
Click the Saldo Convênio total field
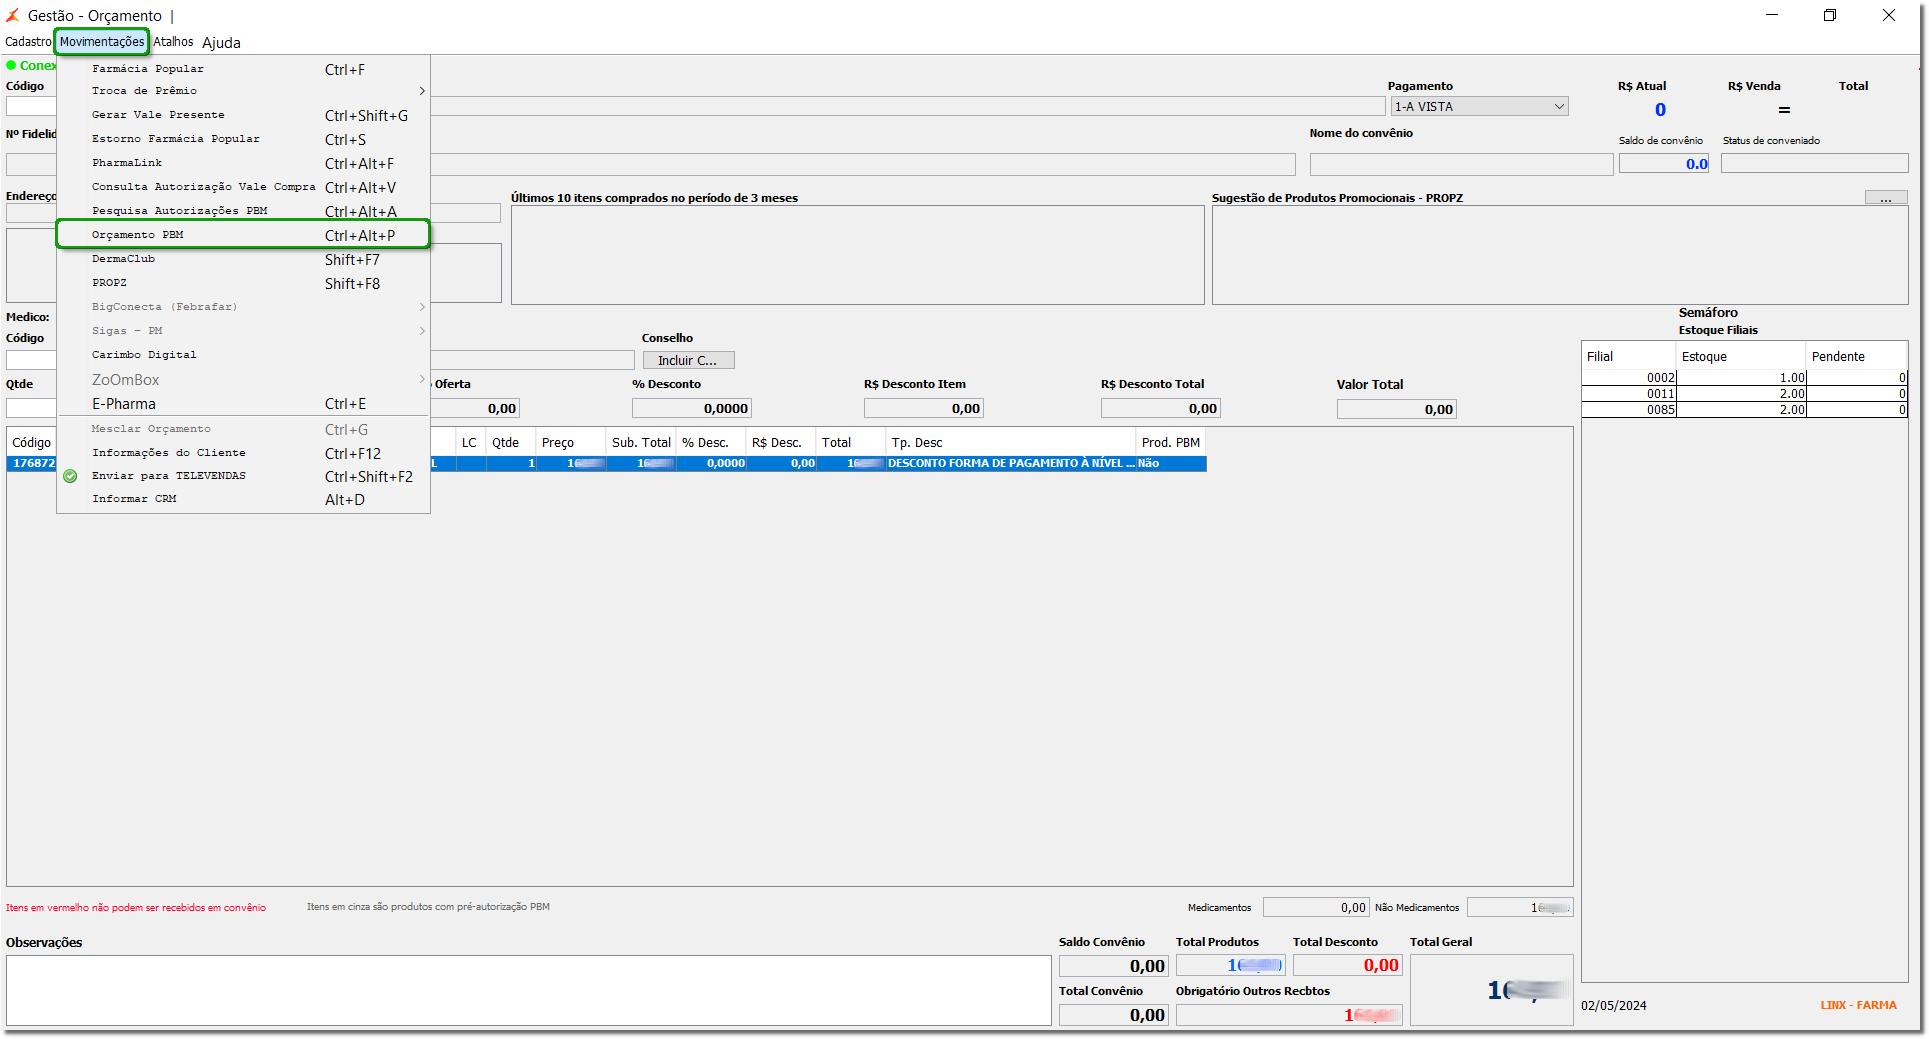[x=1113, y=966]
